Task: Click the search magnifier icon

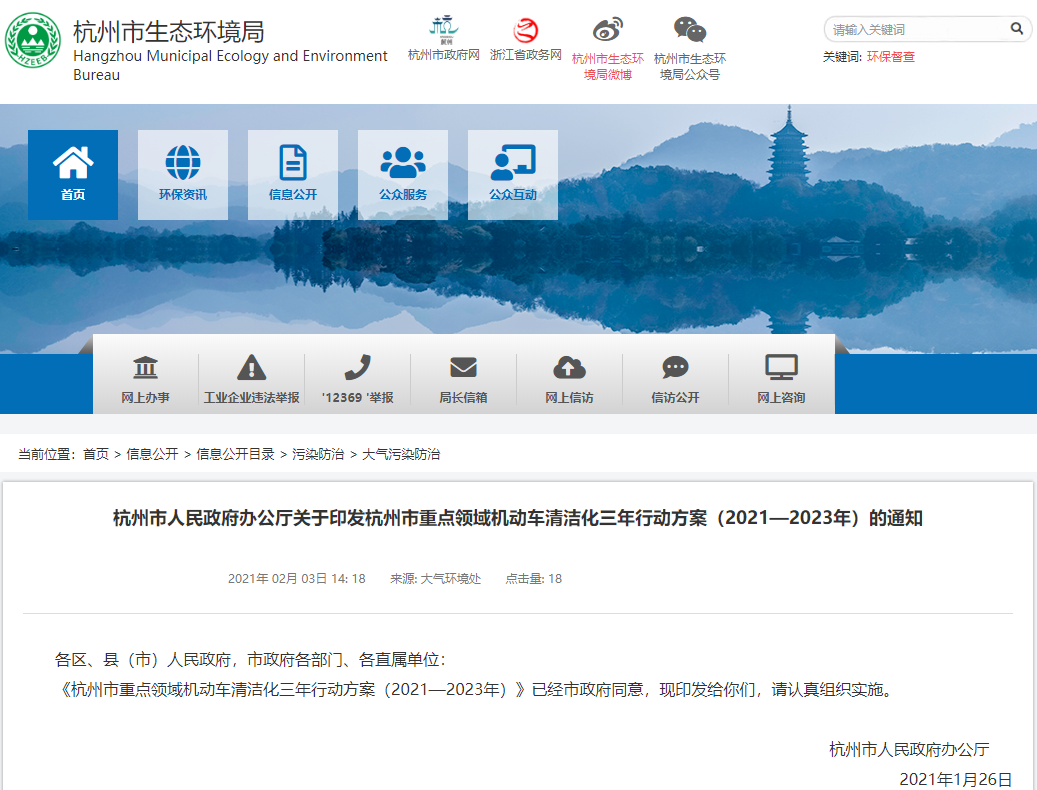Action: [x=1017, y=29]
